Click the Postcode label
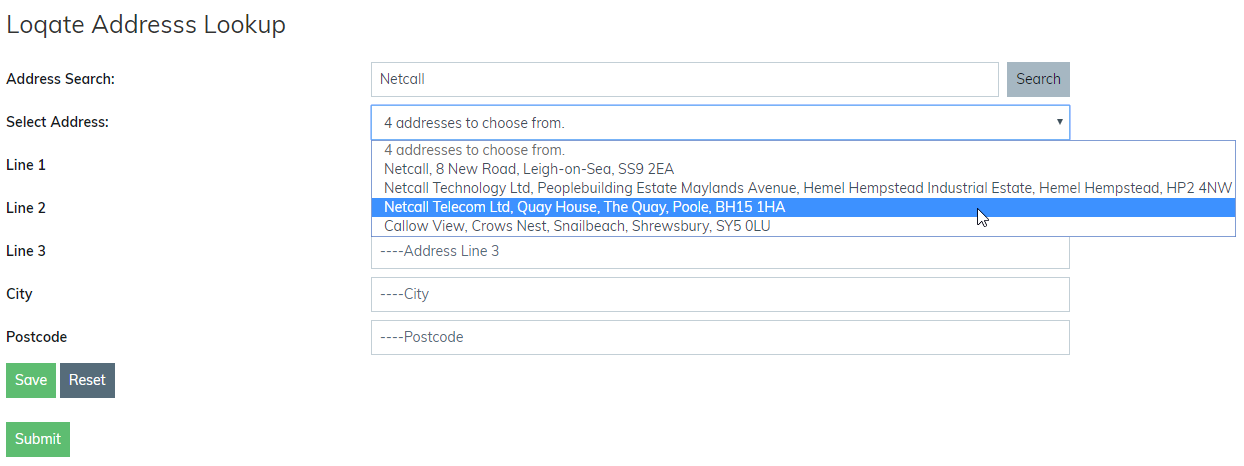The height and width of the screenshot is (466, 1244). [x=37, y=337]
